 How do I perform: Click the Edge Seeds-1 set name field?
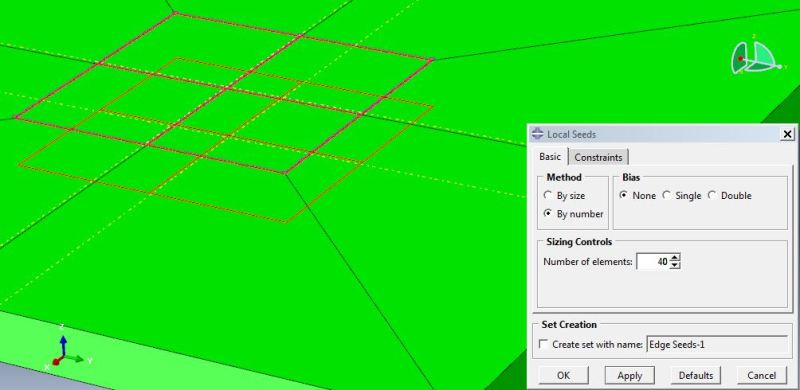tap(717, 345)
